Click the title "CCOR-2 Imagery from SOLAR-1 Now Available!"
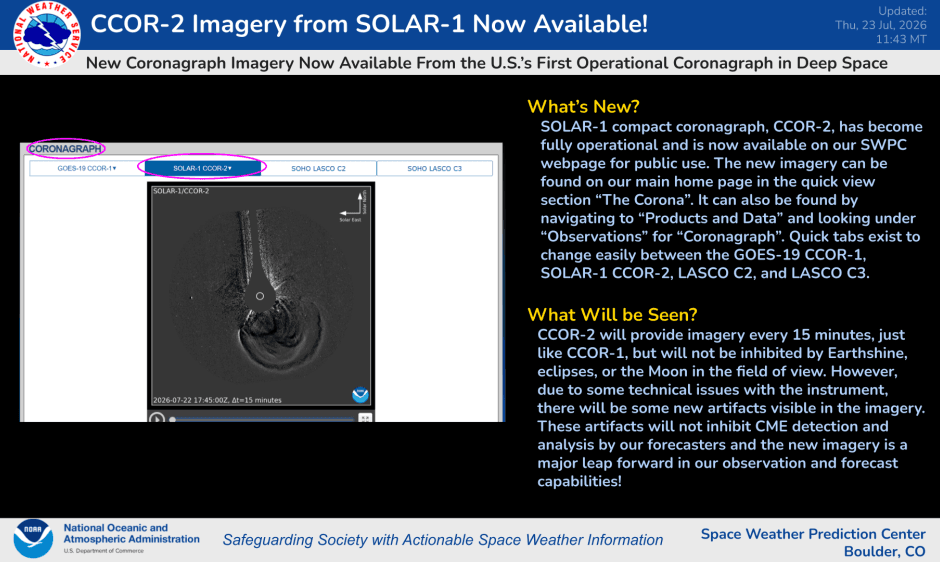Screen dimensions: 940x562 [369, 24]
